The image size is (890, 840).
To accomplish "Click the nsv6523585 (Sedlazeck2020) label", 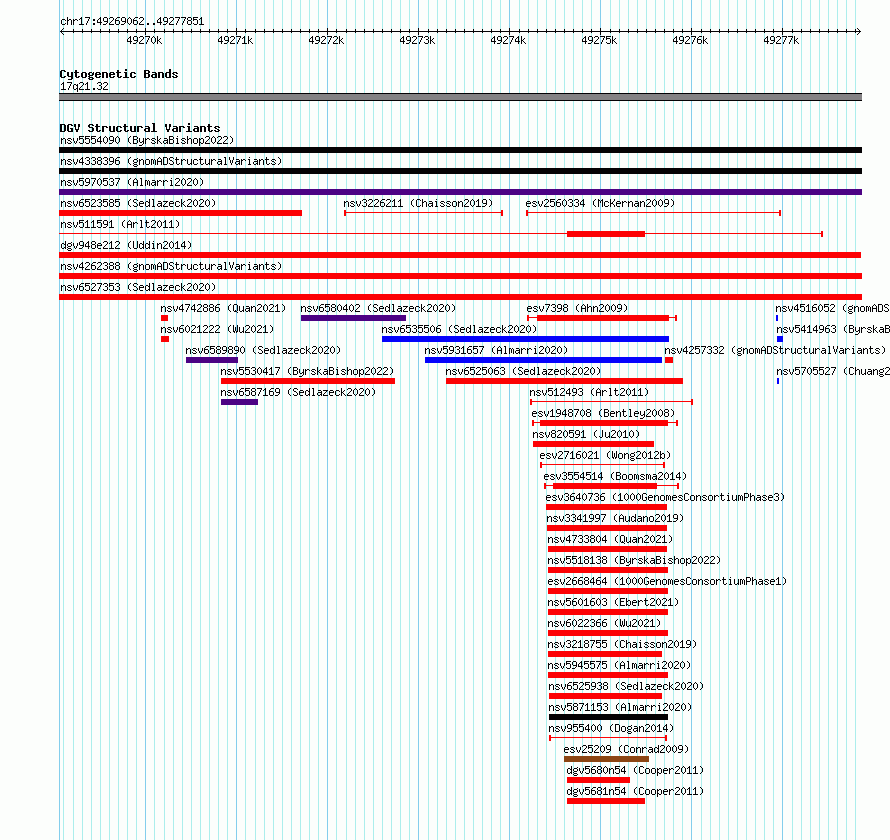I will coord(138,203).
